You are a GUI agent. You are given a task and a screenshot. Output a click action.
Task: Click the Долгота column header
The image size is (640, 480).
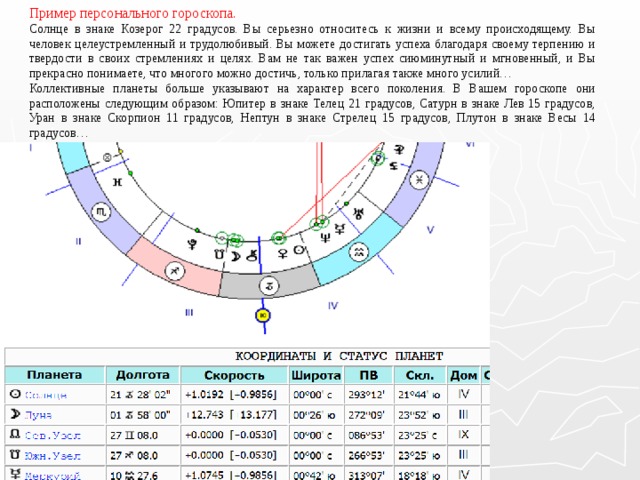point(142,375)
